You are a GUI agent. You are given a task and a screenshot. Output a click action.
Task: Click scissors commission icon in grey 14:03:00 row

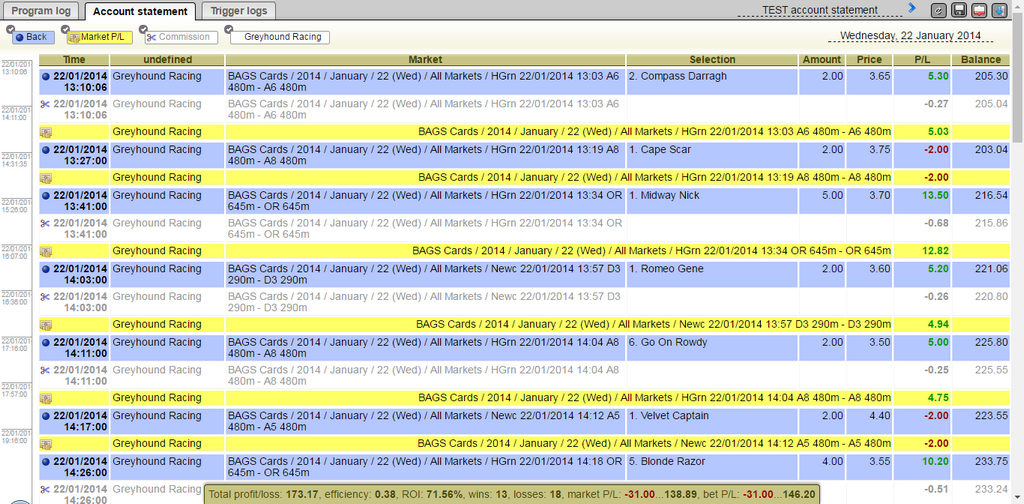click(x=45, y=296)
